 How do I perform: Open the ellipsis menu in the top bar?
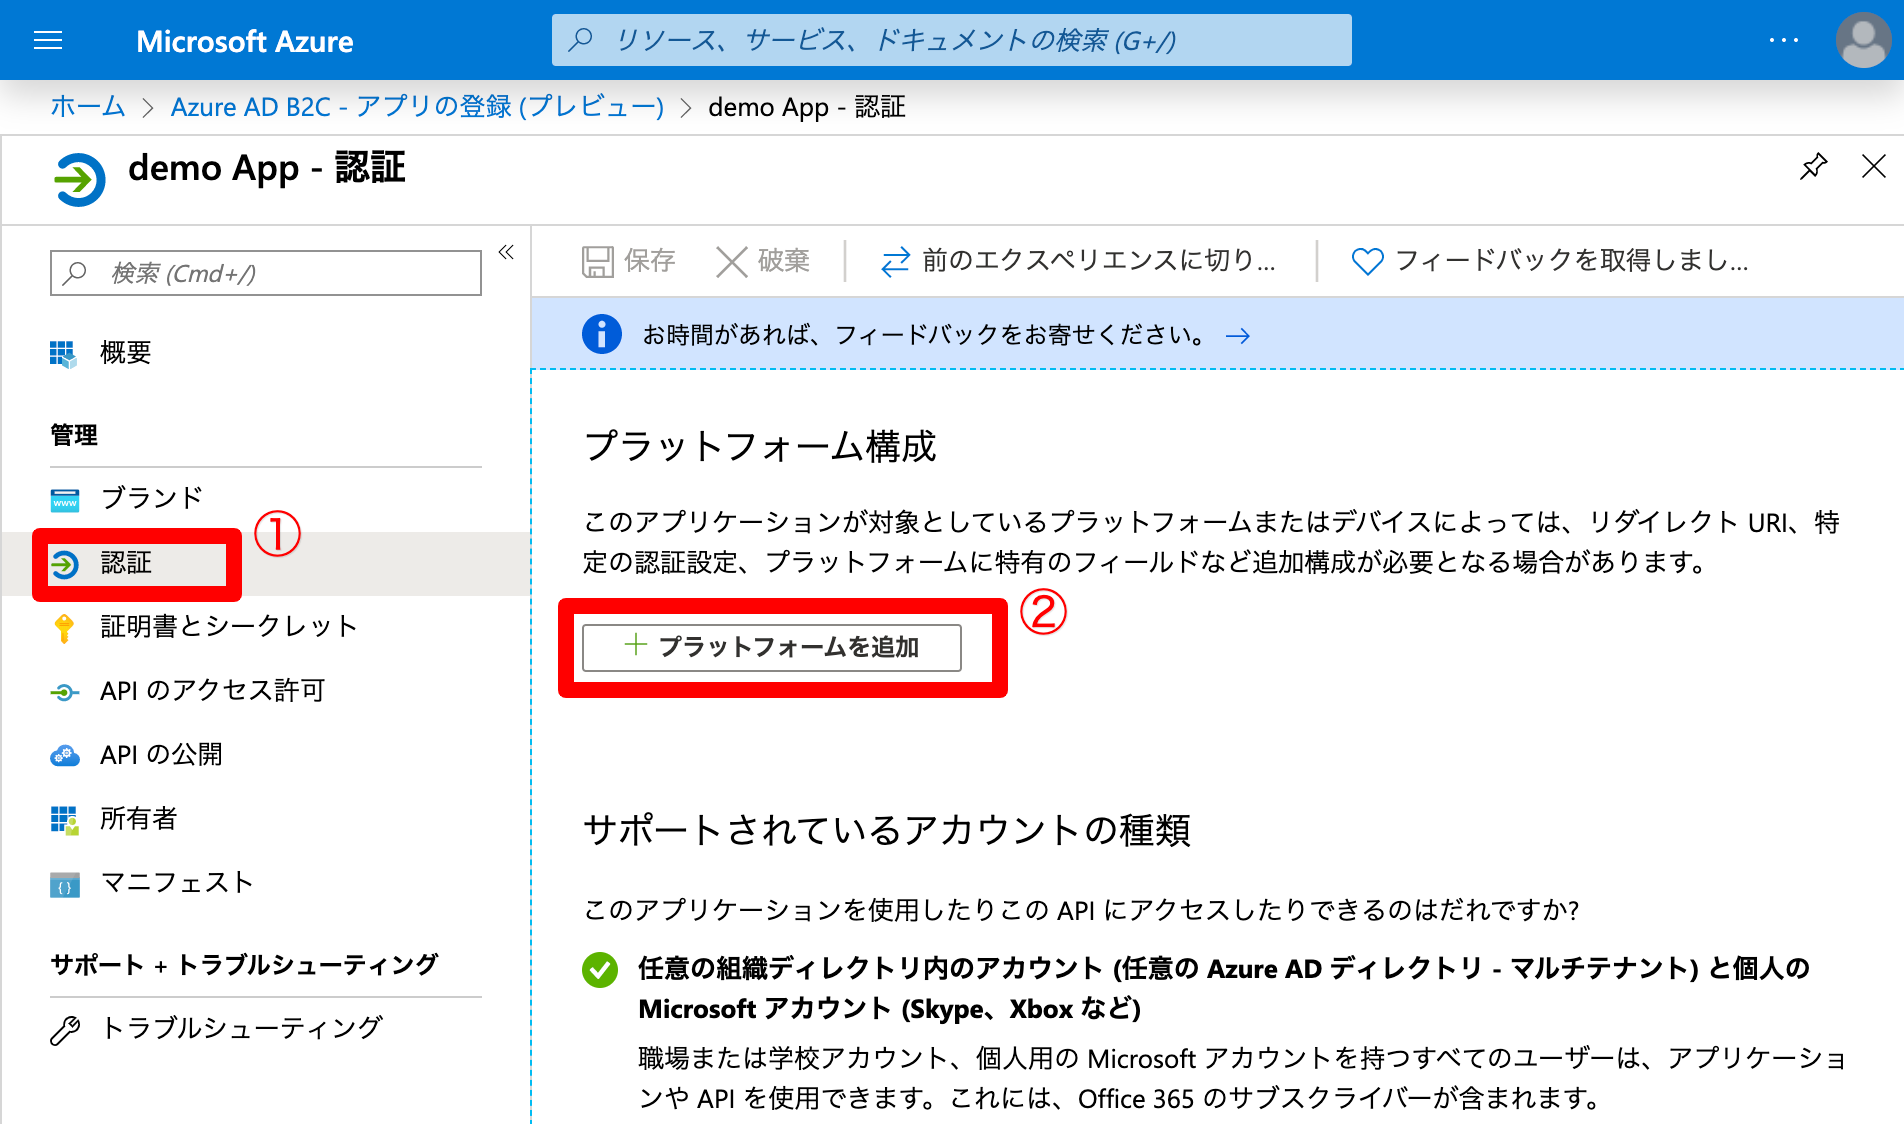(x=1783, y=40)
